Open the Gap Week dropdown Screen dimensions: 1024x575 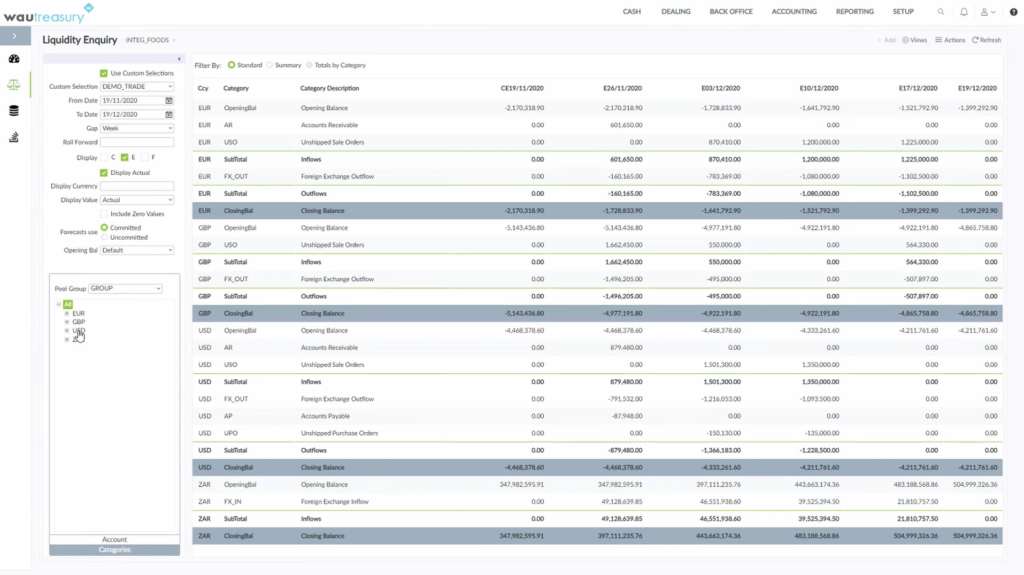(137, 128)
